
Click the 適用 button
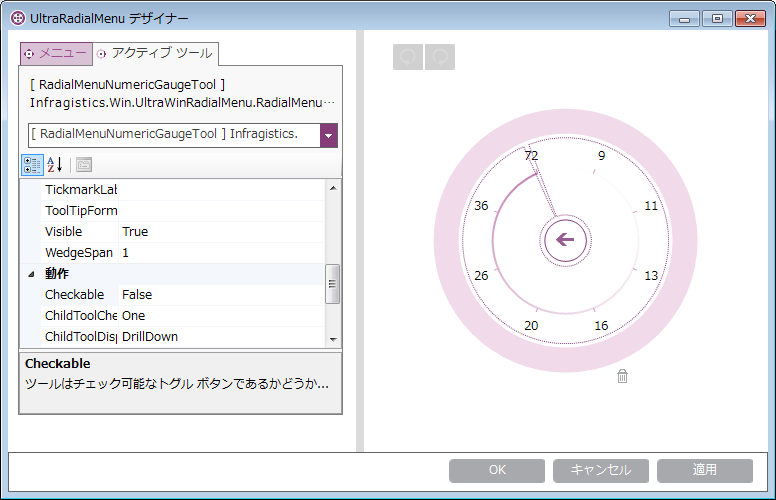click(x=705, y=470)
